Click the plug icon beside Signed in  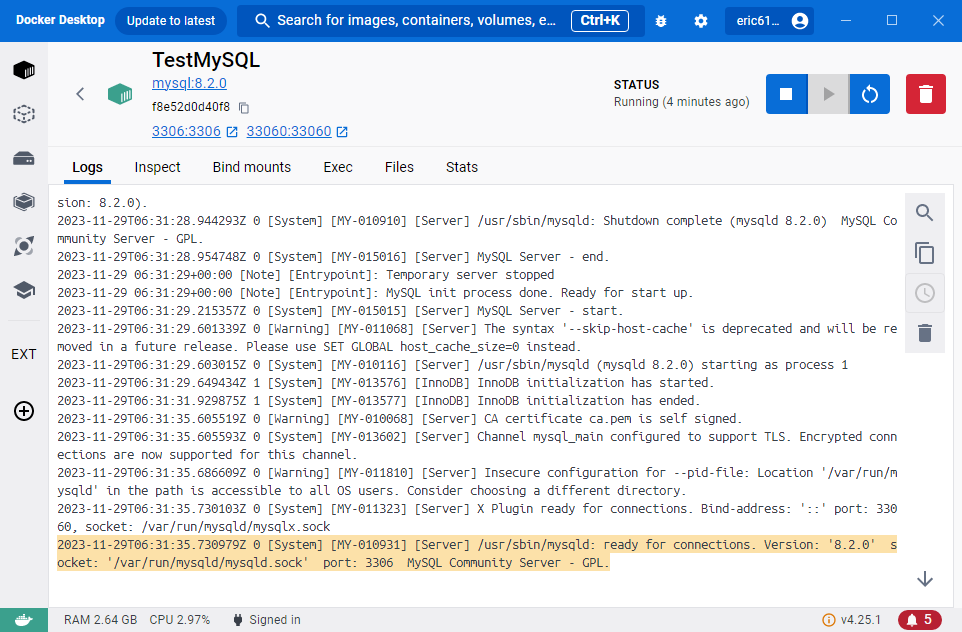coord(238,620)
